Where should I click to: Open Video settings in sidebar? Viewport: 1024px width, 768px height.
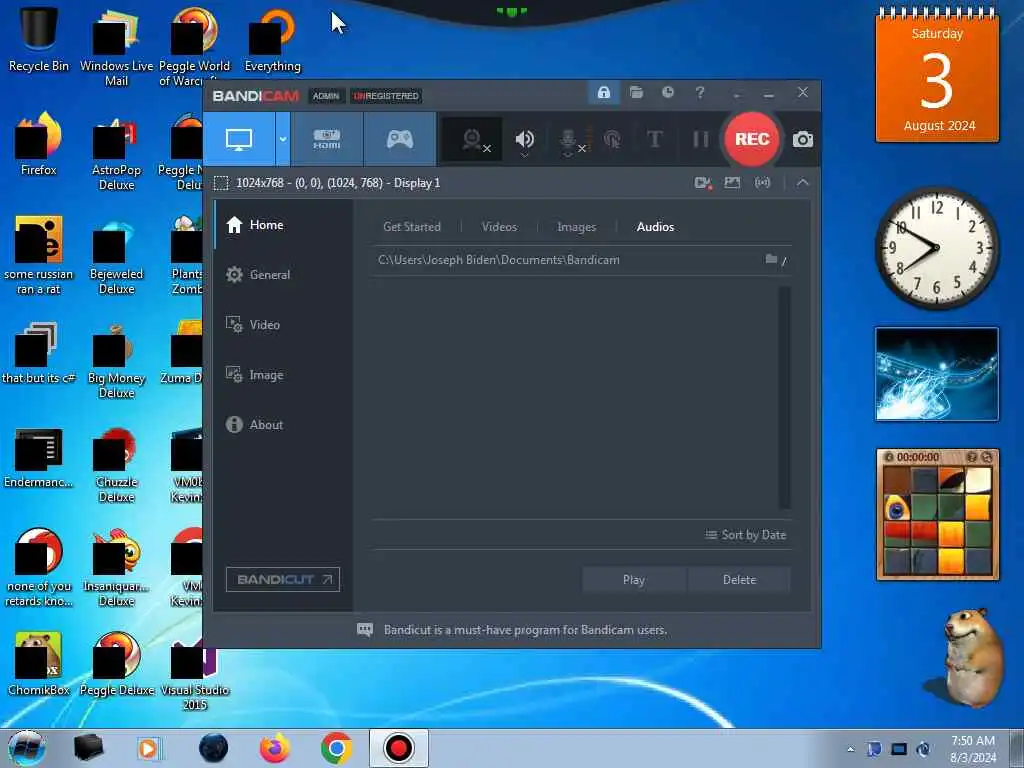283,325
